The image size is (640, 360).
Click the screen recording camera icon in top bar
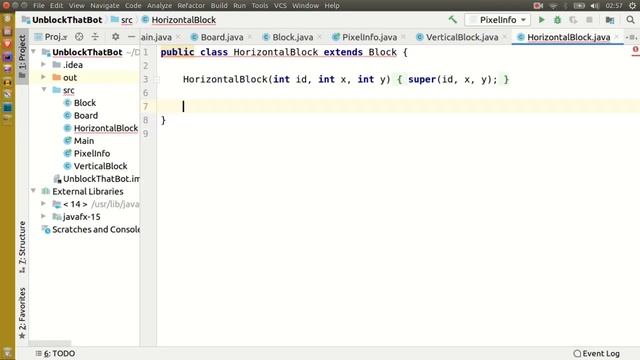click(538, 5)
